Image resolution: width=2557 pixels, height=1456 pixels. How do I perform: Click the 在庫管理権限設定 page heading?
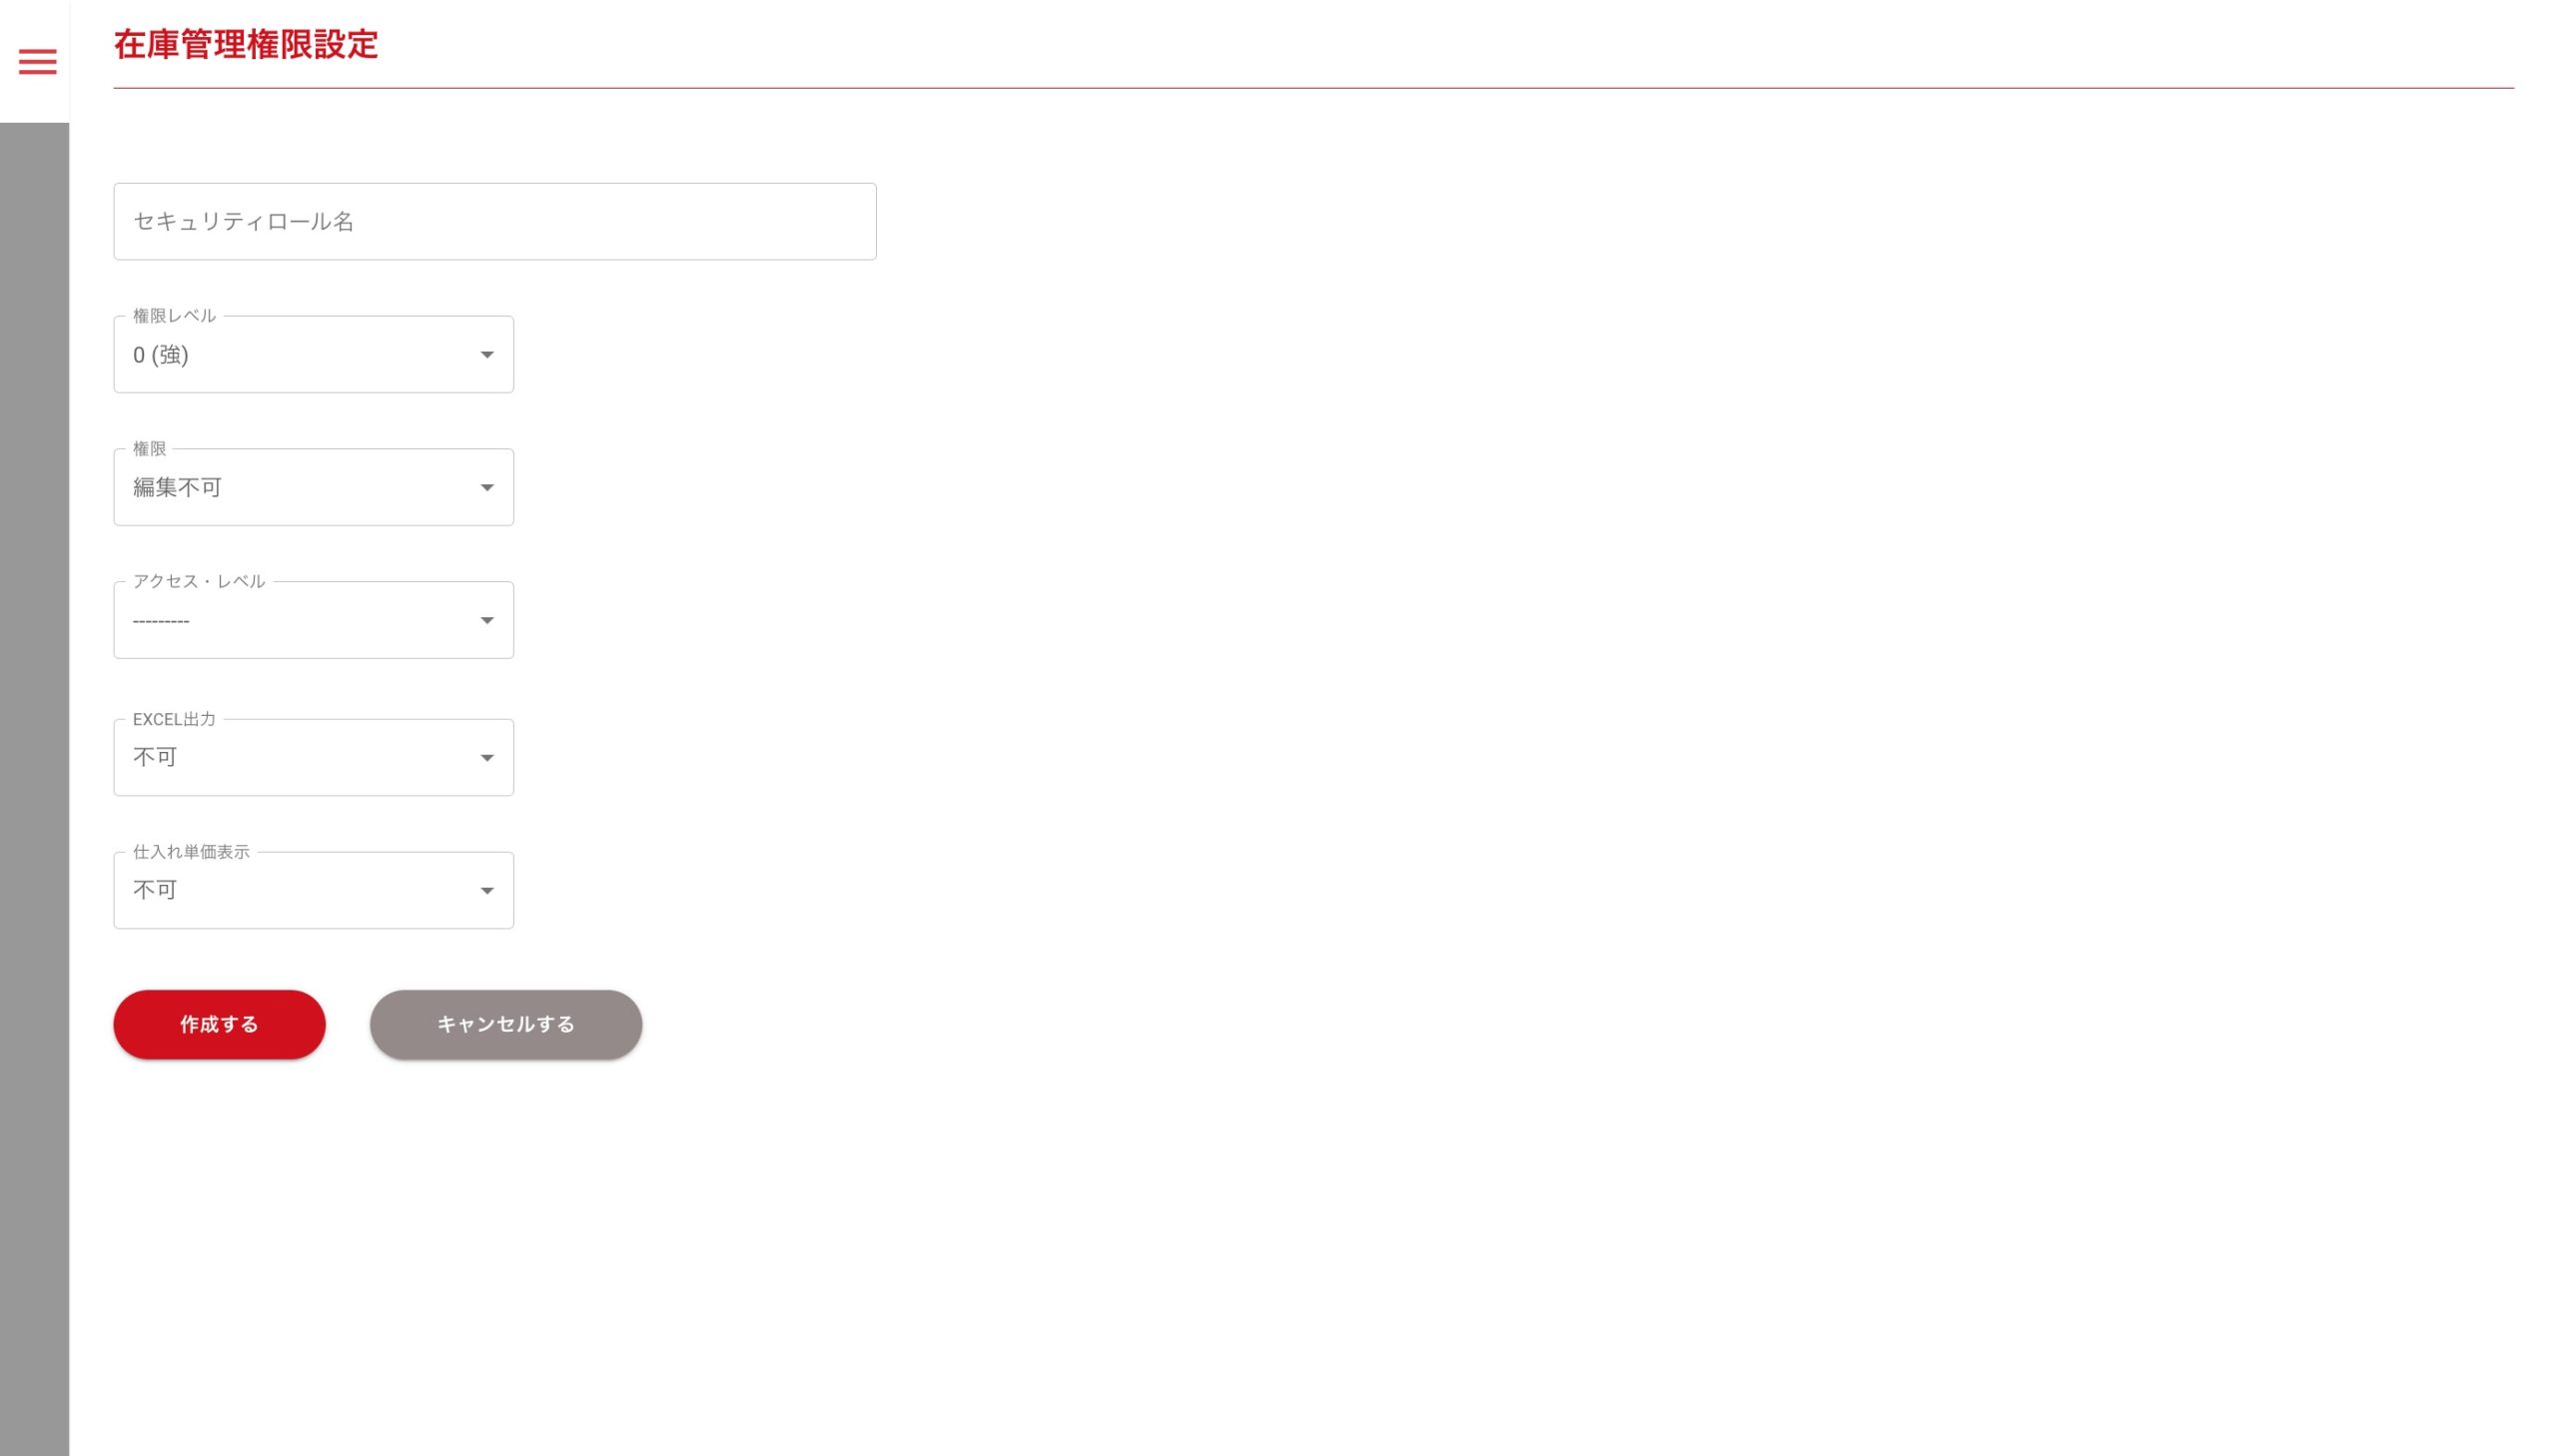click(x=245, y=45)
